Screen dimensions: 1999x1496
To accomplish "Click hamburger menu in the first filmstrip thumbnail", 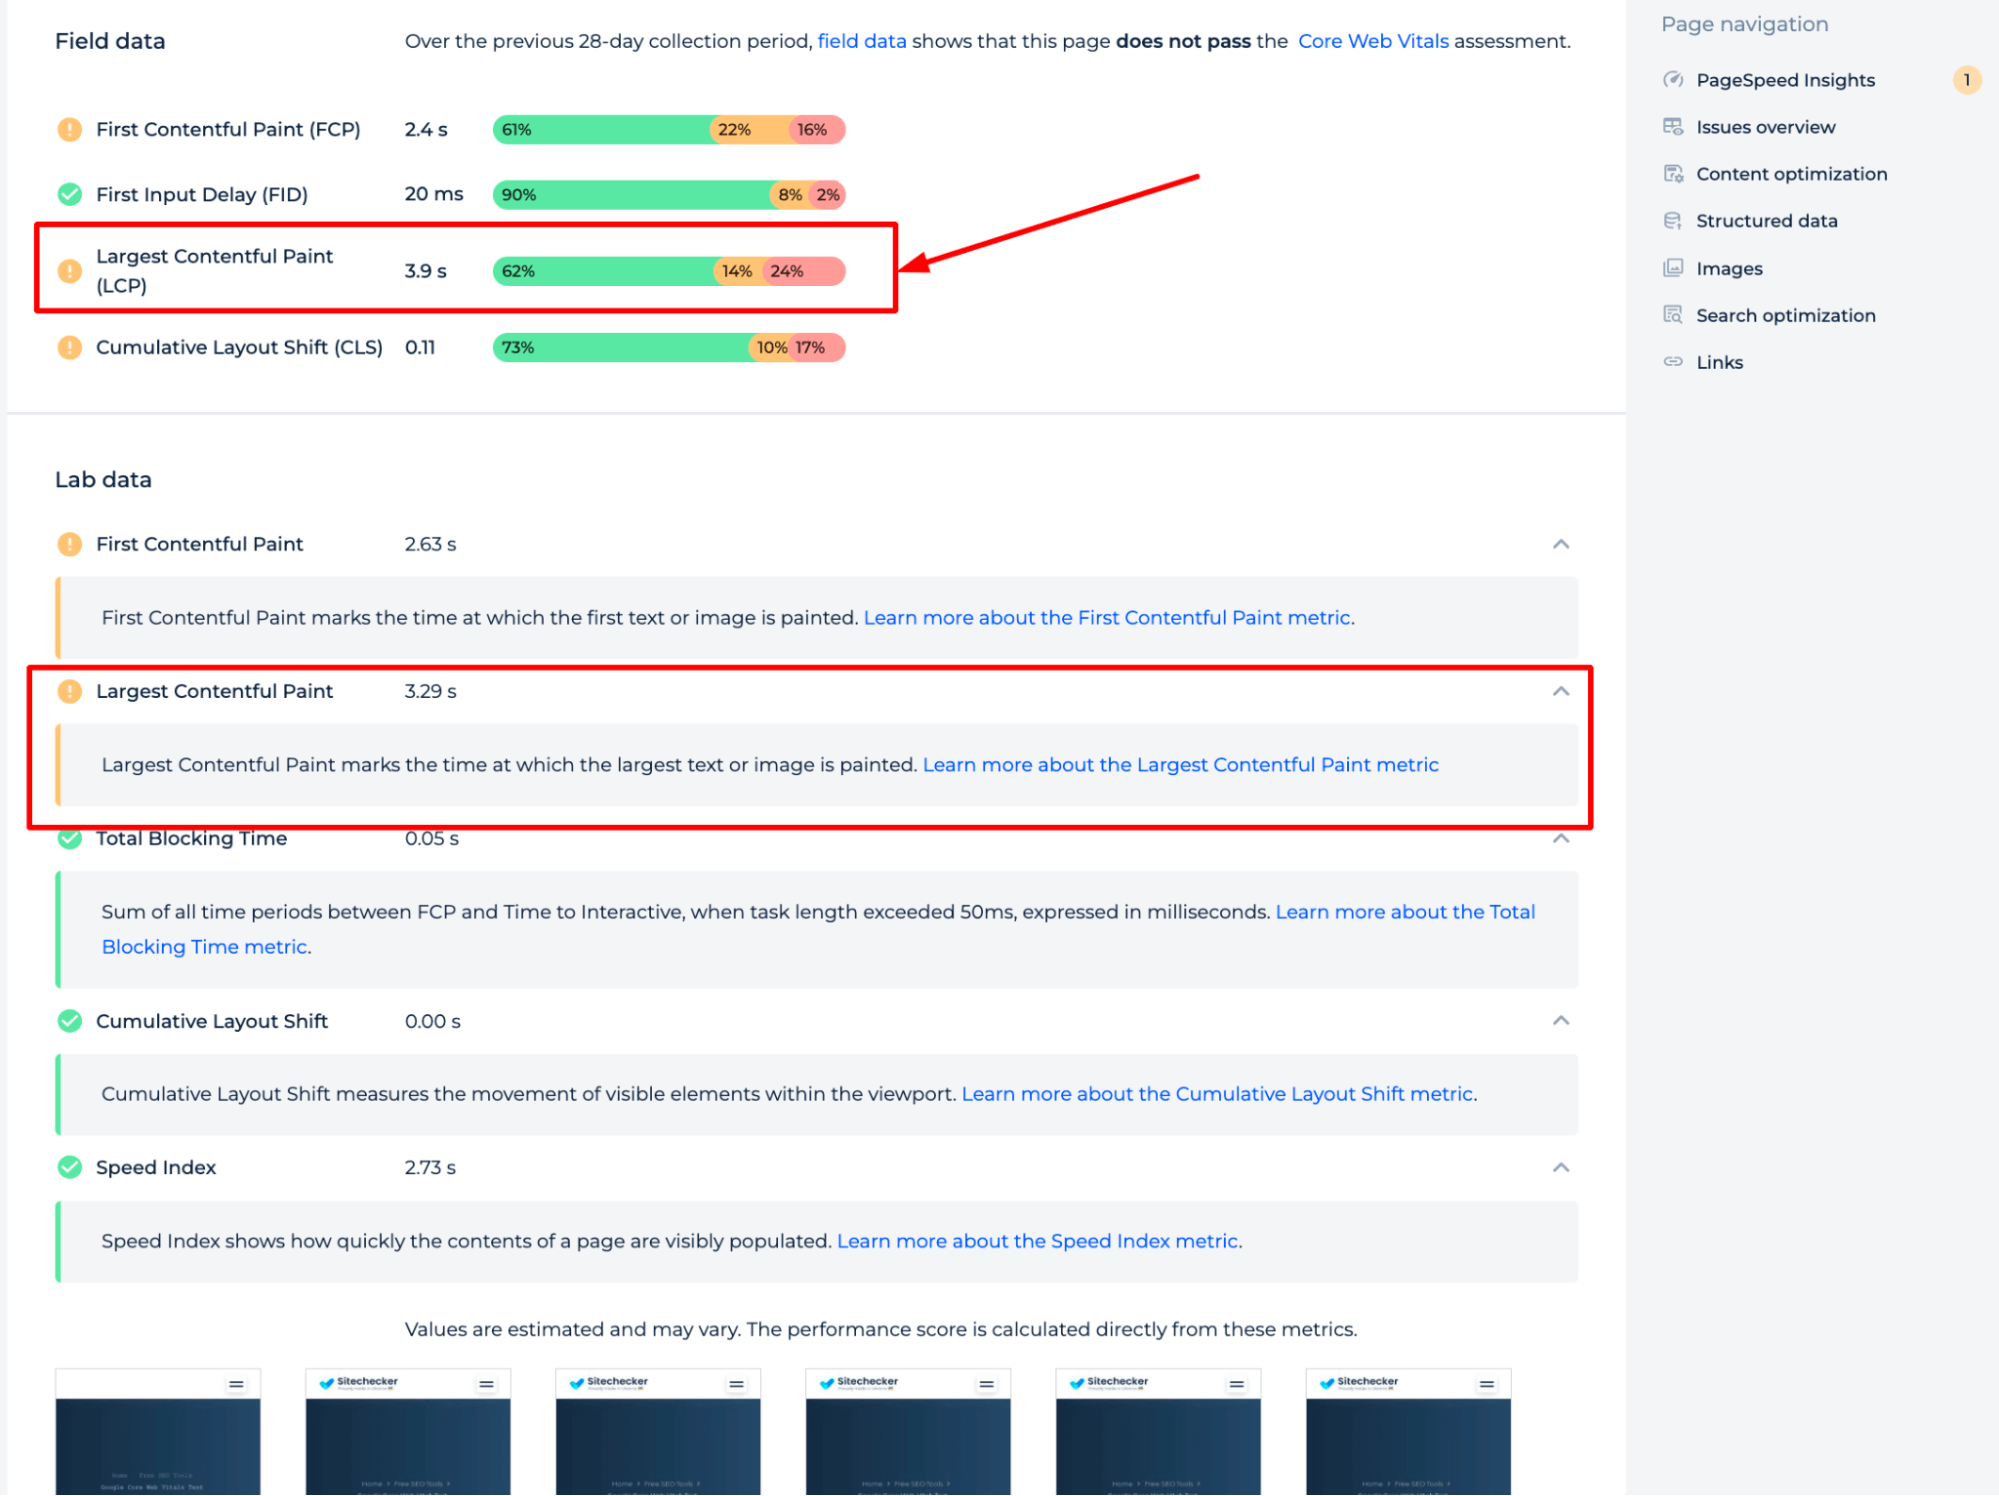I will 236,1384.
